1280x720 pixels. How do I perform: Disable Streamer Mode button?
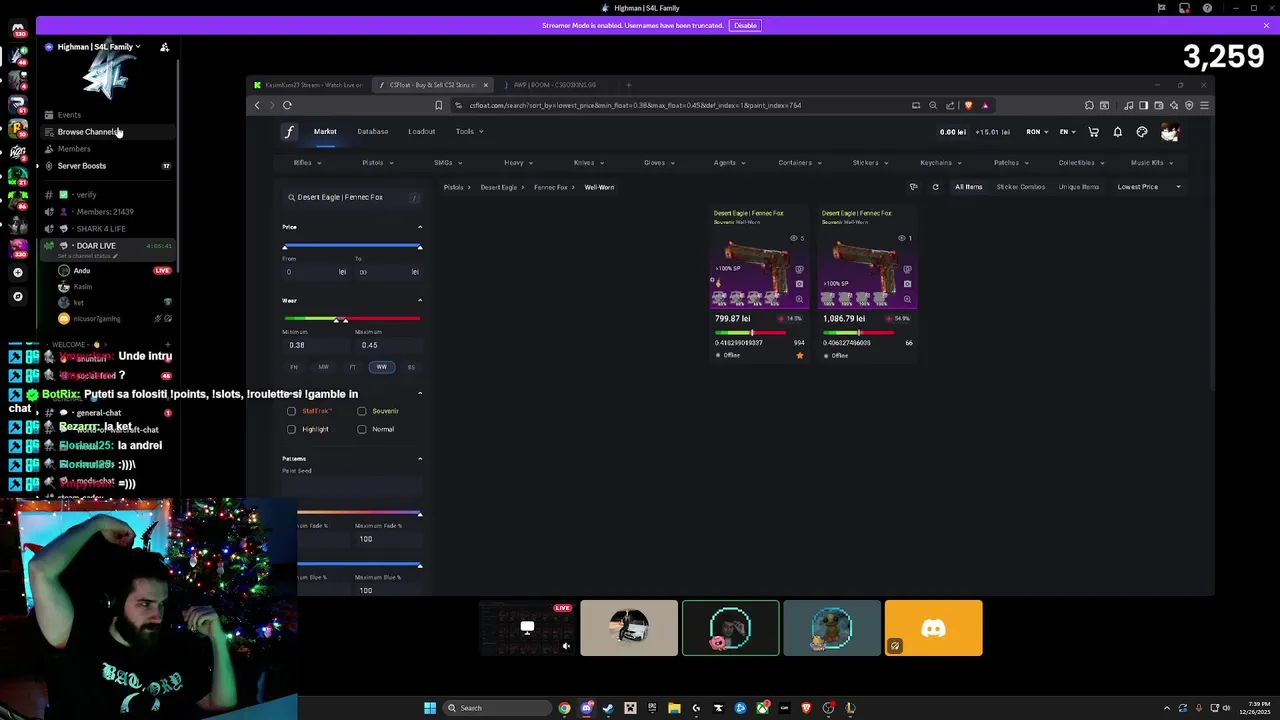[744, 26]
